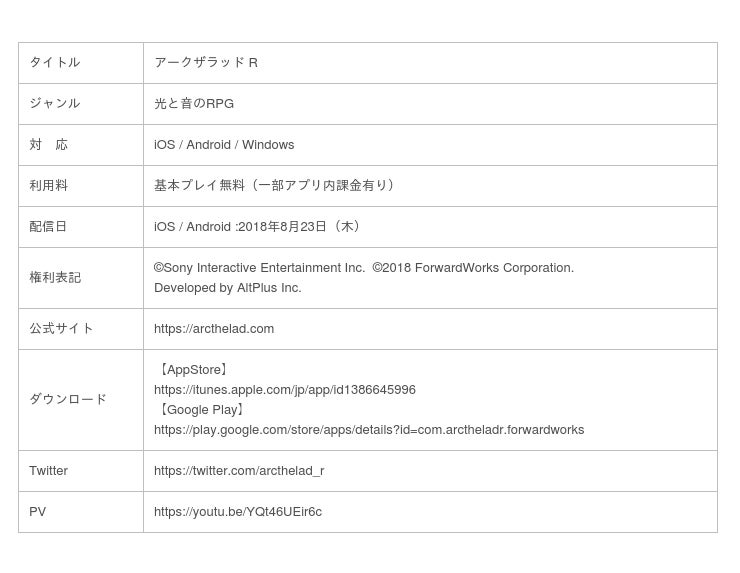The height and width of the screenshot is (573, 740).
Task: Select the 光と音のRPG genre text
Action: point(194,104)
